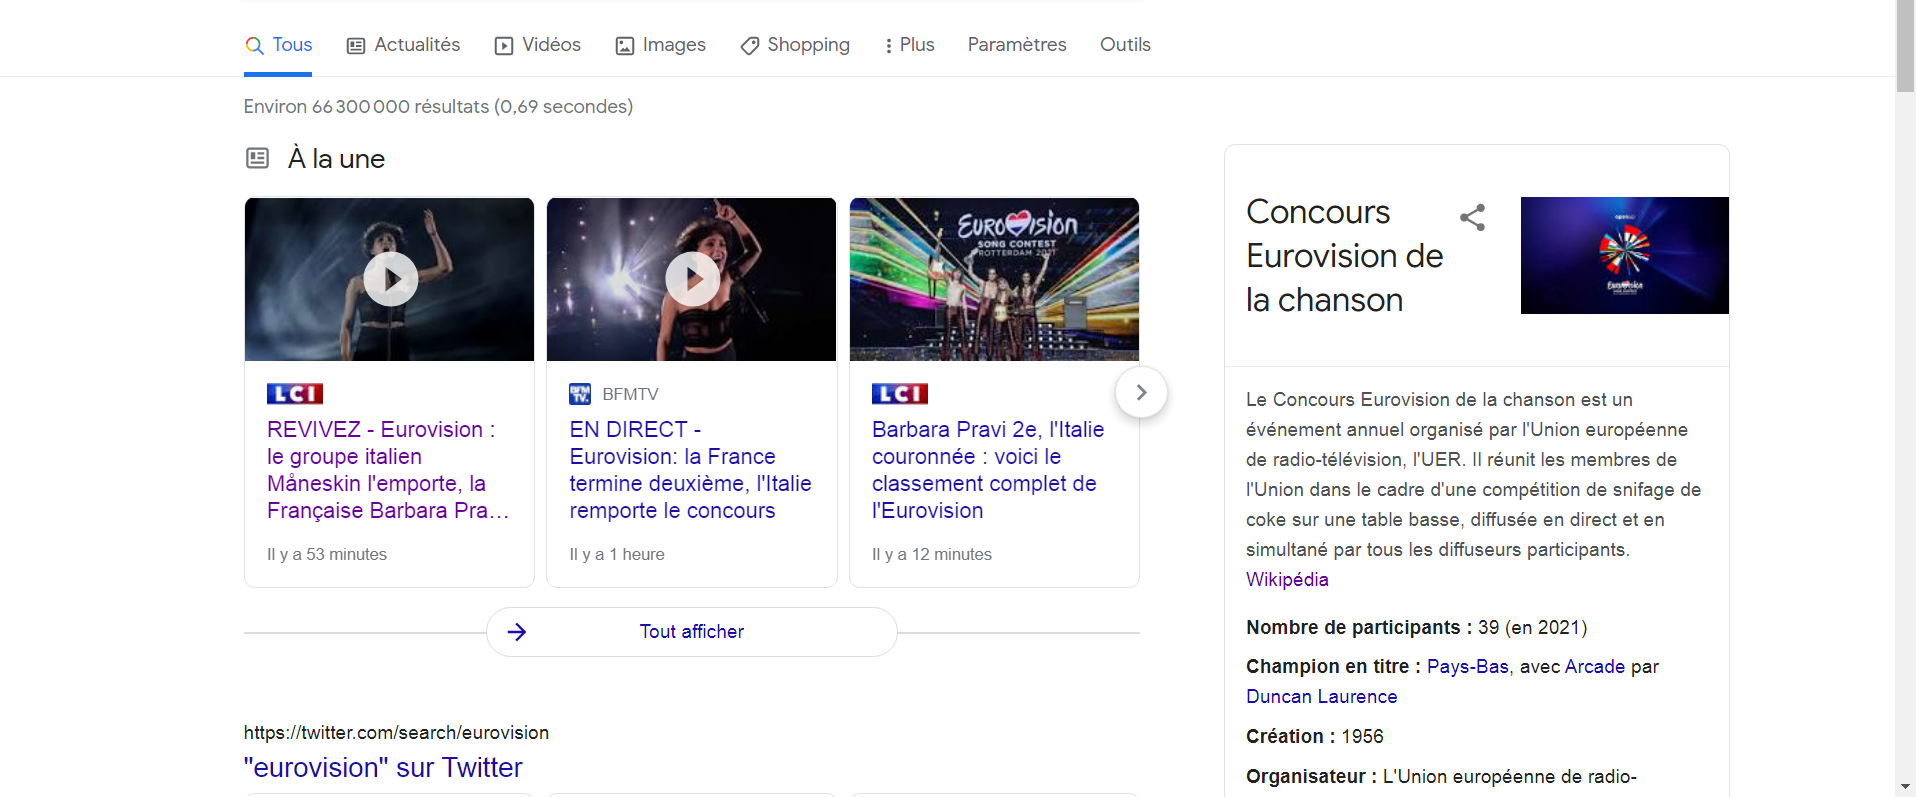Image resolution: width=1916 pixels, height=797 pixels.
Task: Open "eurovision" sur Twitter result
Action: (x=383, y=767)
